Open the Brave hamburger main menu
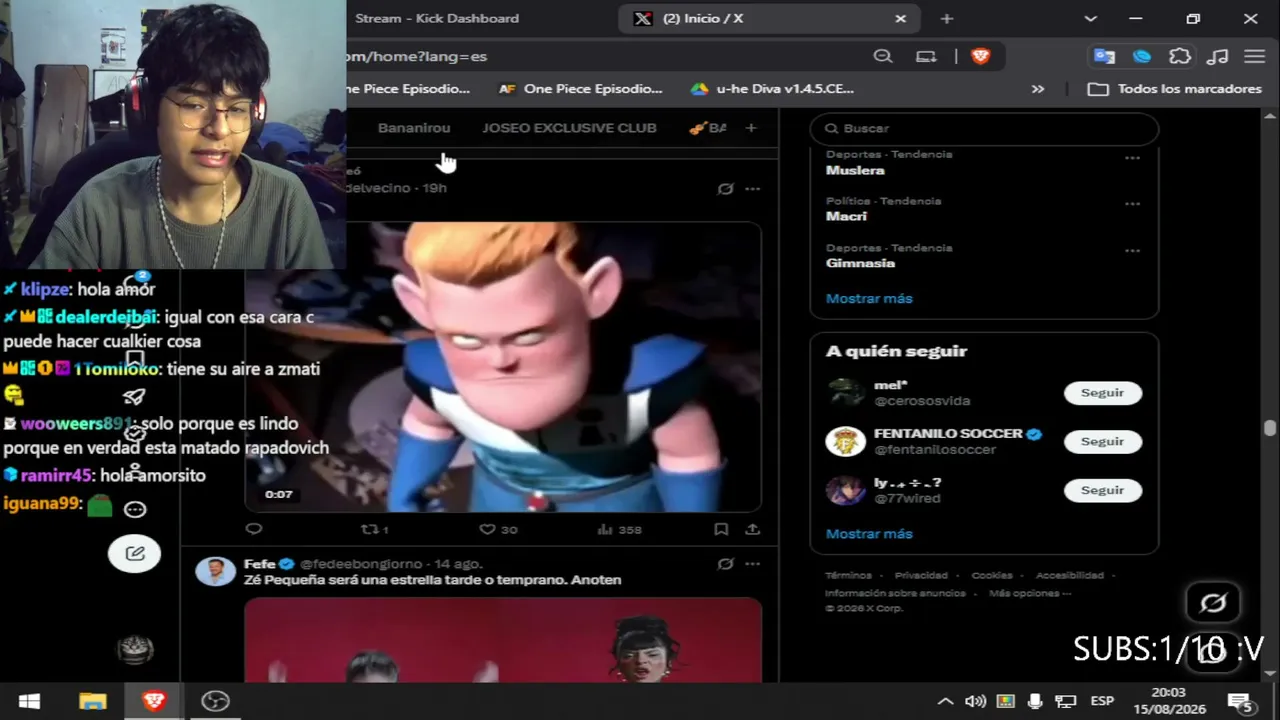The height and width of the screenshot is (720, 1280). [1254, 56]
